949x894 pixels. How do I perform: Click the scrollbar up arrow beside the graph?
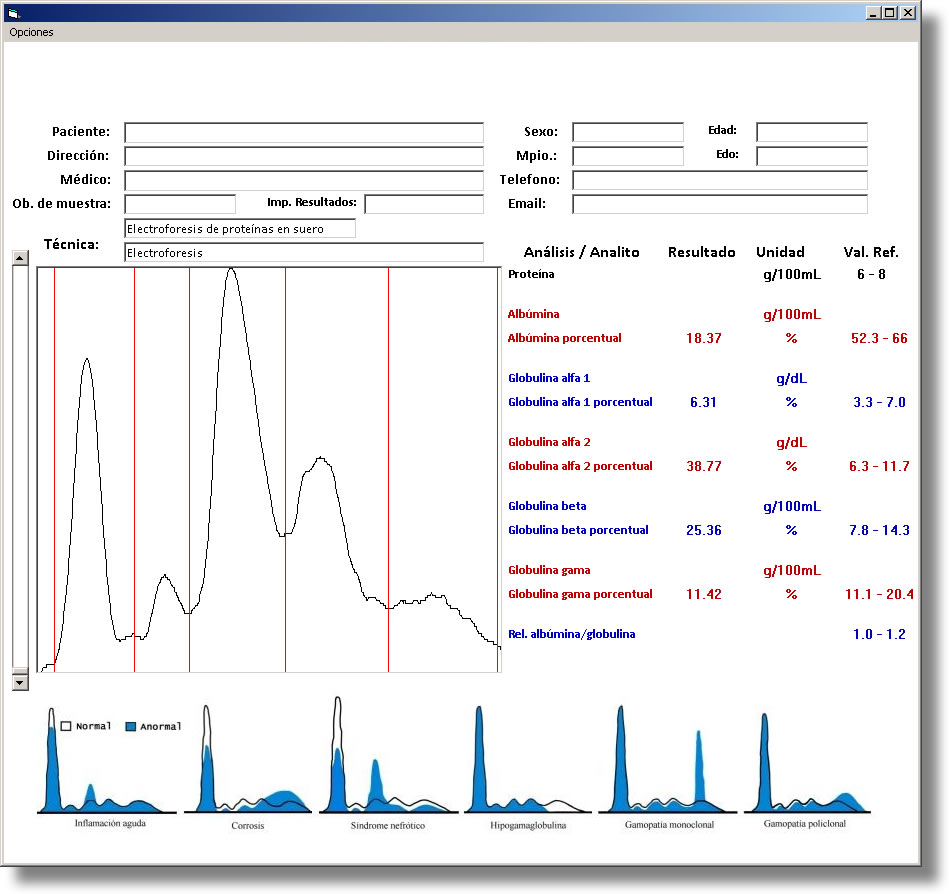pyautogui.click(x=19, y=258)
